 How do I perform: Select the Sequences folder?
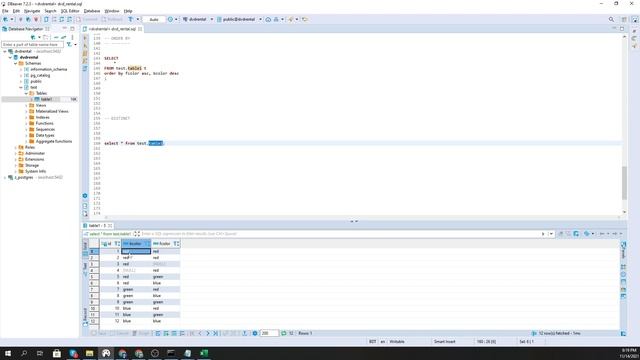[x=45, y=129]
